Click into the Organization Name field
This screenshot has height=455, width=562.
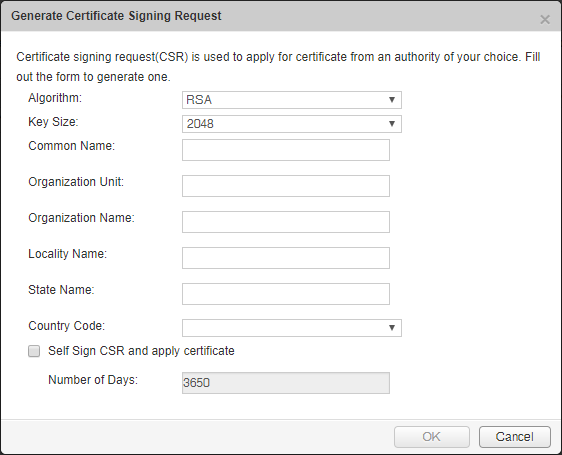pos(286,222)
